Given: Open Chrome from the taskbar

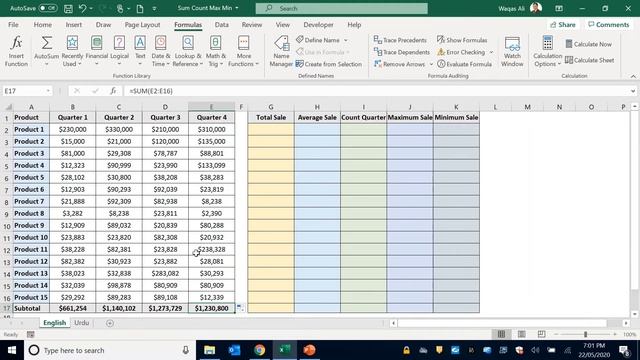Looking at the screenshot, I should (x=260, y=350).
